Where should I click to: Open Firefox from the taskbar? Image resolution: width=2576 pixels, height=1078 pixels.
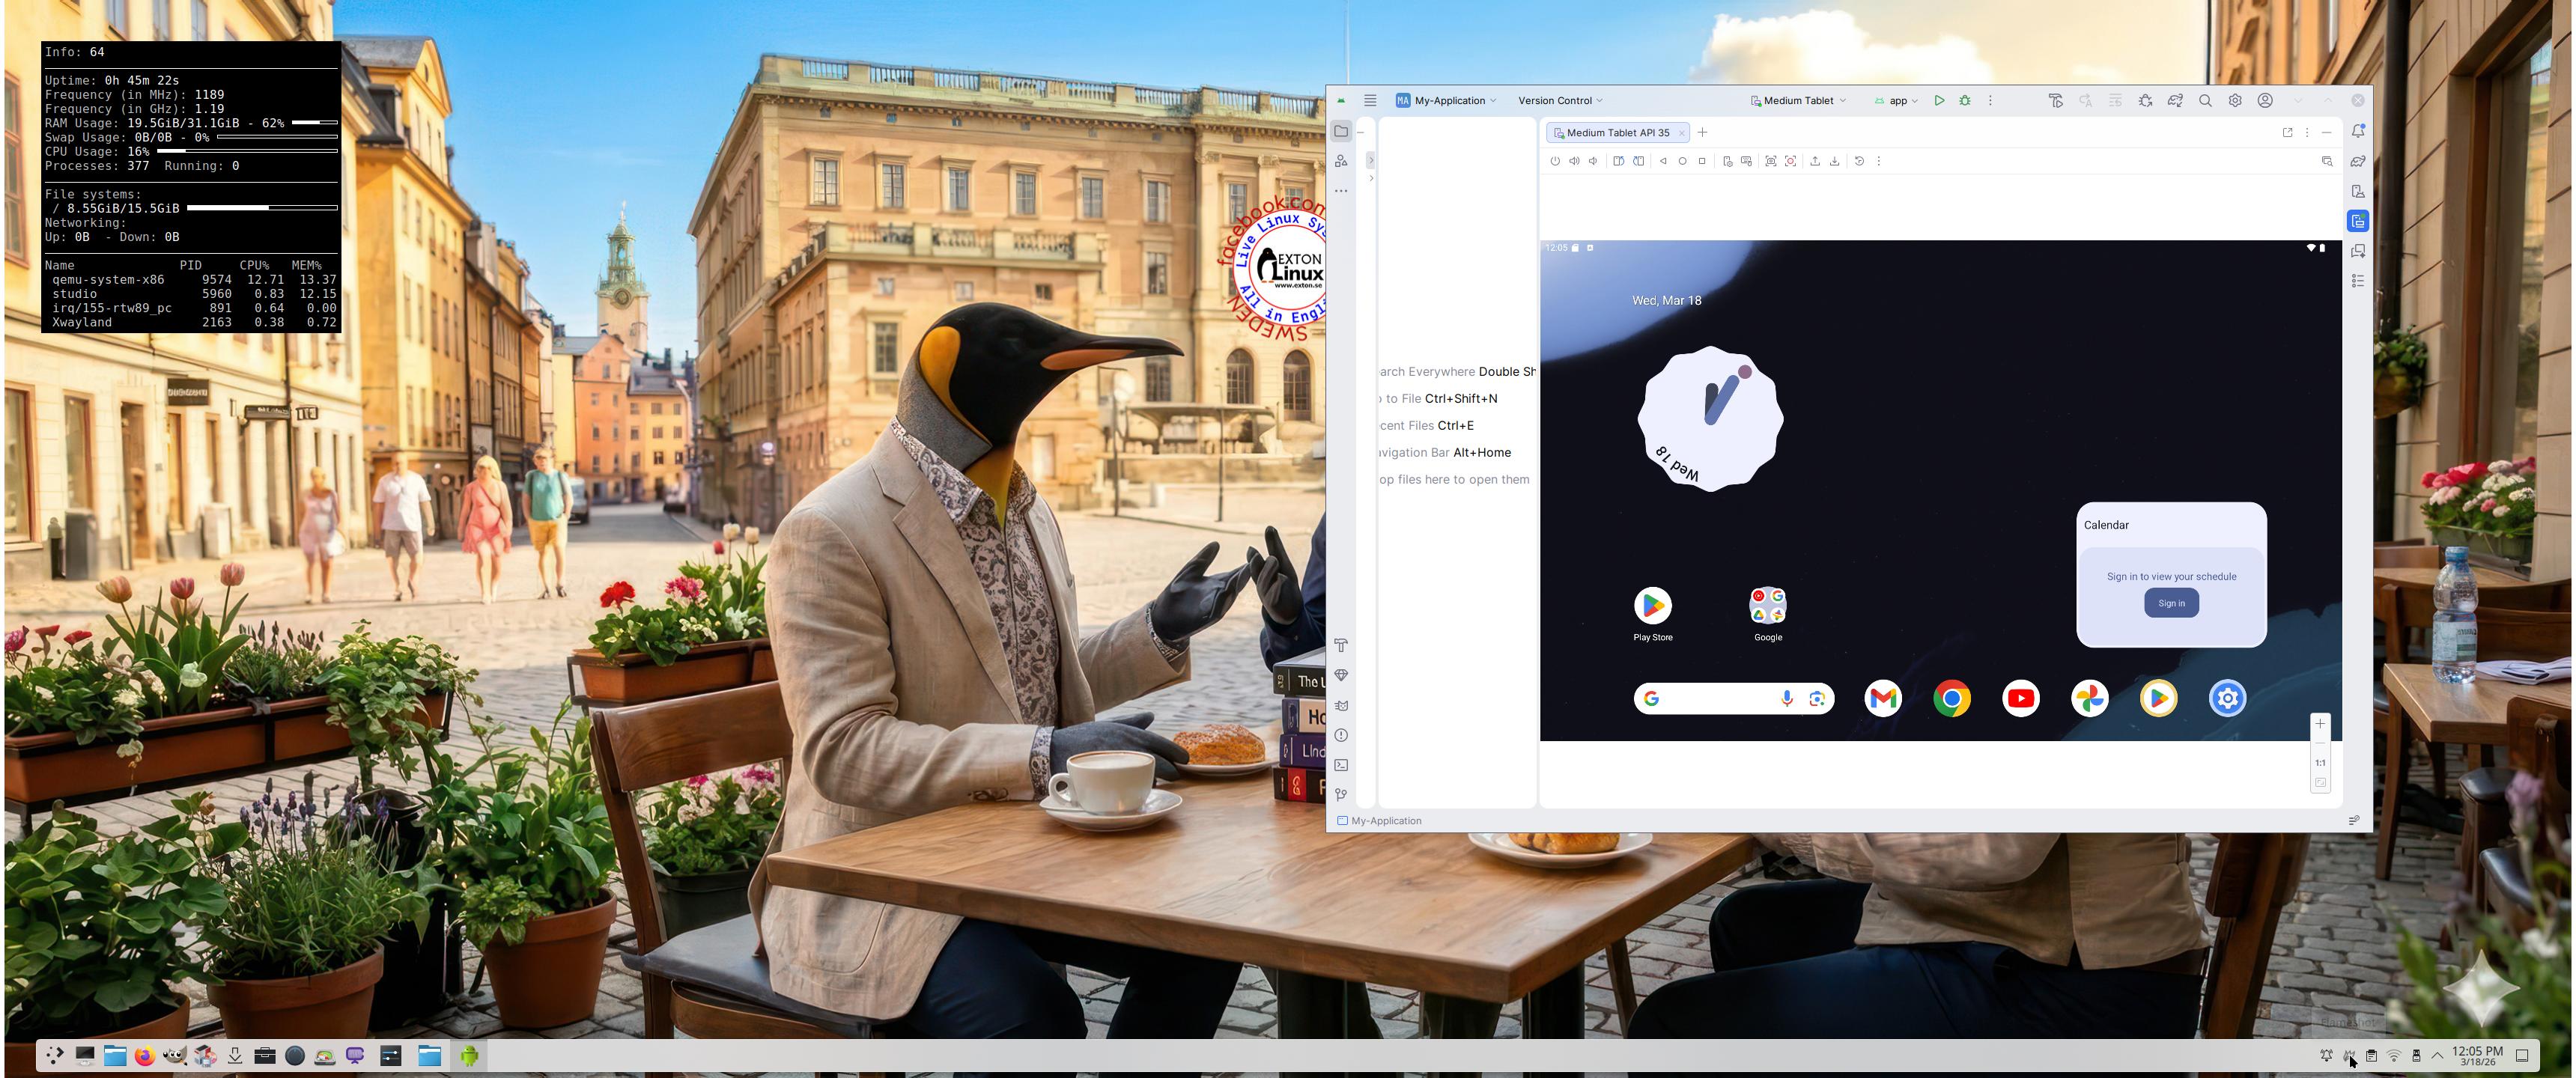[145, 1055]
